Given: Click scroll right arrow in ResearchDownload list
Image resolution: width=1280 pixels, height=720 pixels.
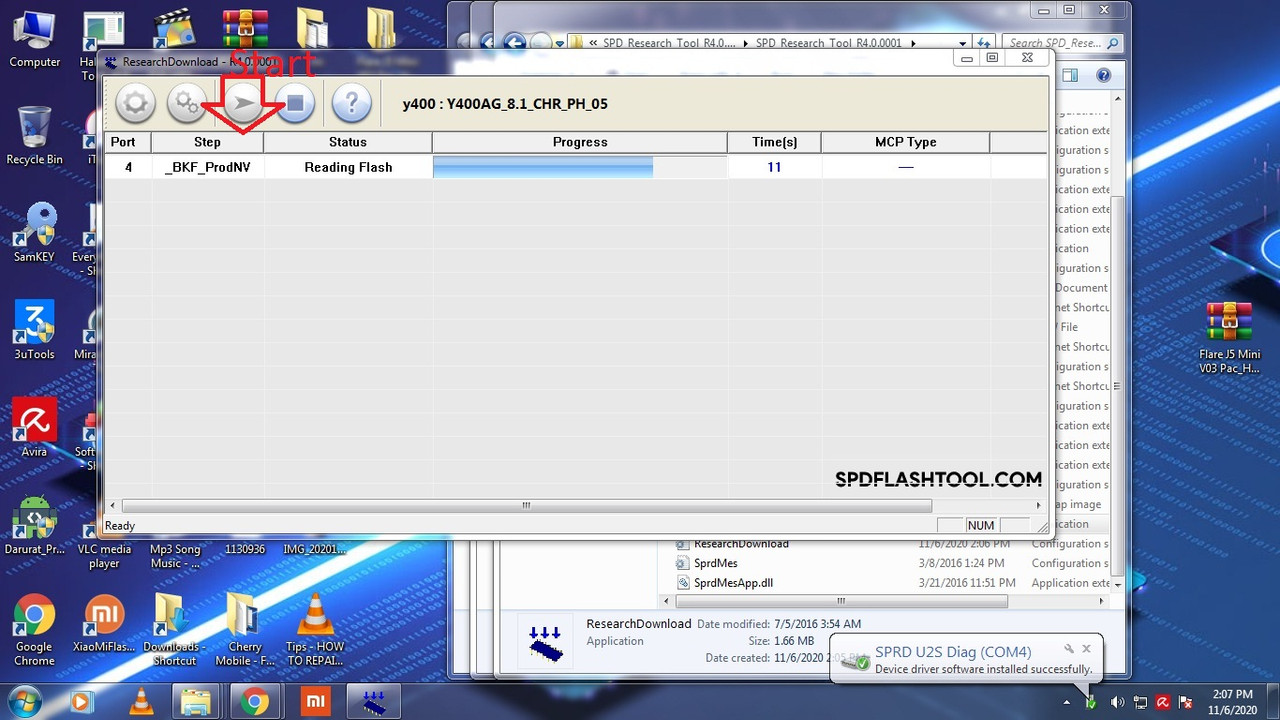Looking at the screenshot, I should click(x=1039, y=506).
